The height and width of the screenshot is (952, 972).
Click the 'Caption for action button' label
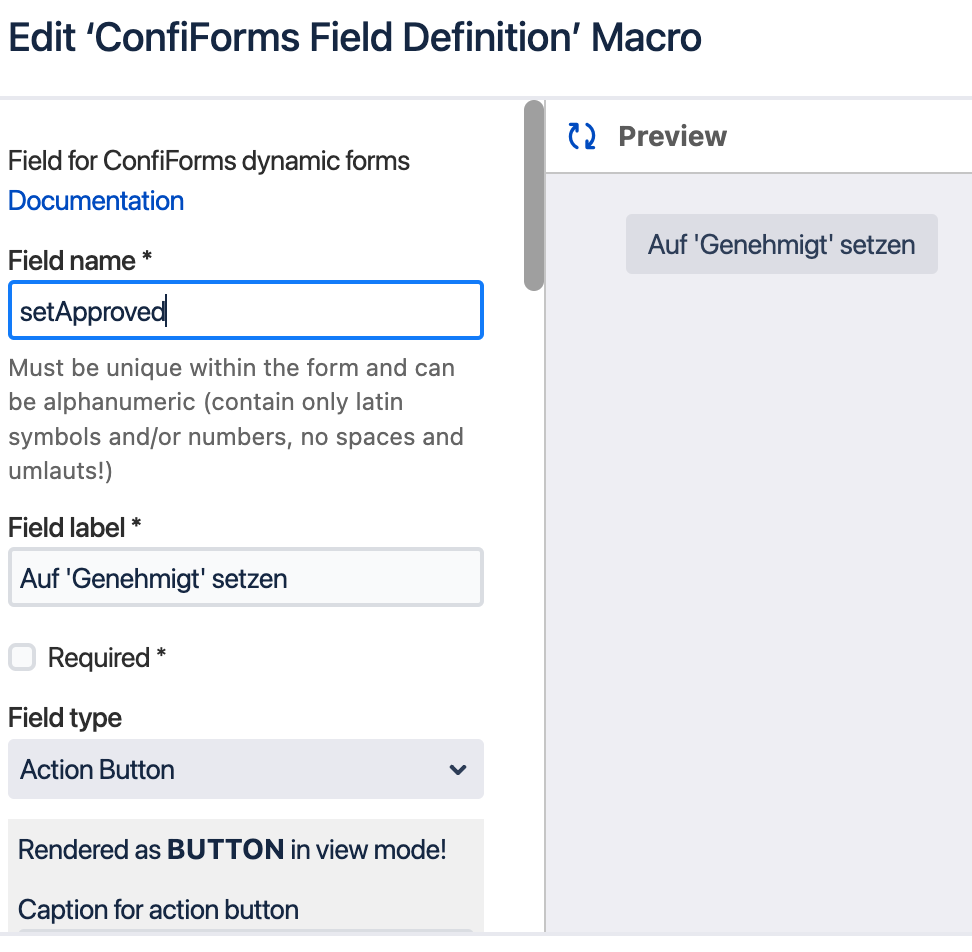[158, 910]
